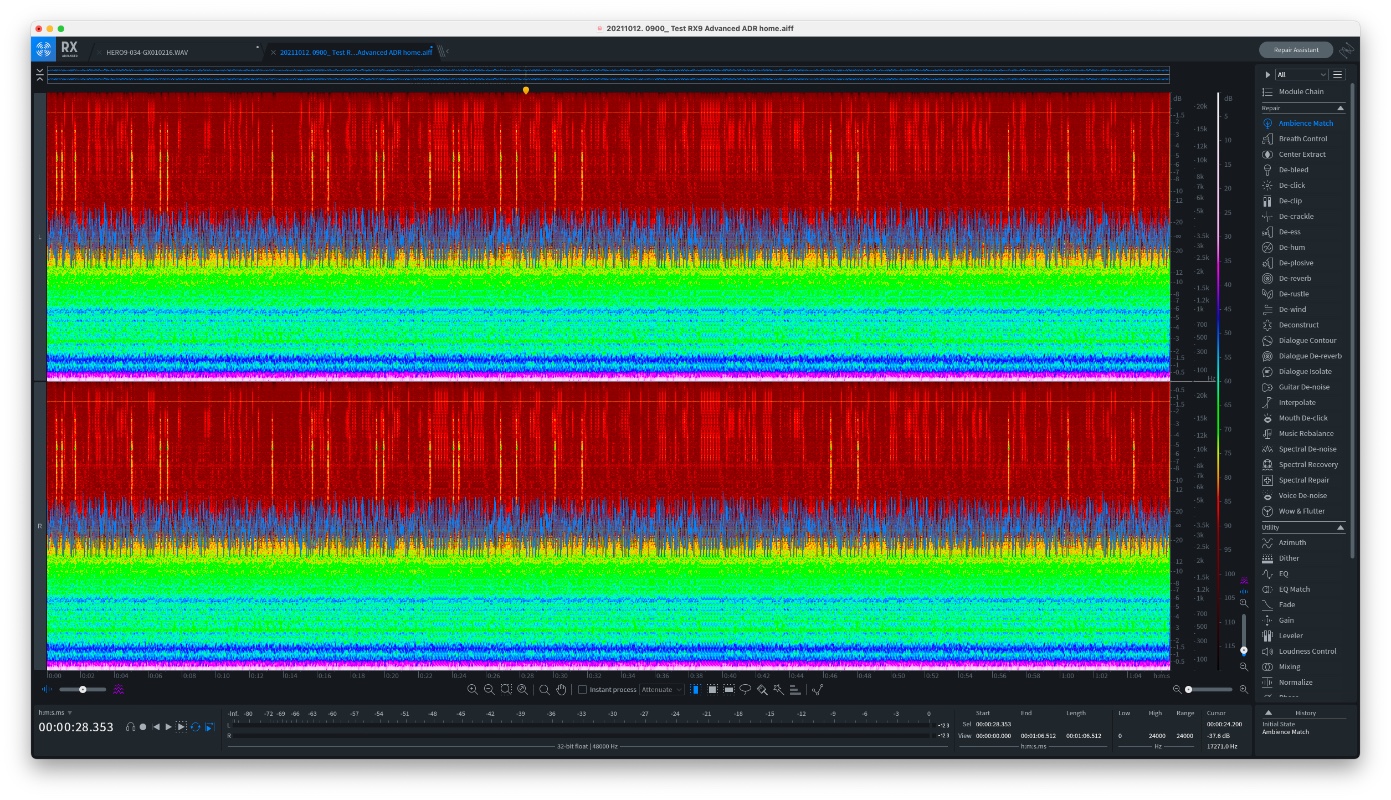Viewport: 1391px width, 800px height.
Task: Open the module filter All dropdown
Action: 1302,74
